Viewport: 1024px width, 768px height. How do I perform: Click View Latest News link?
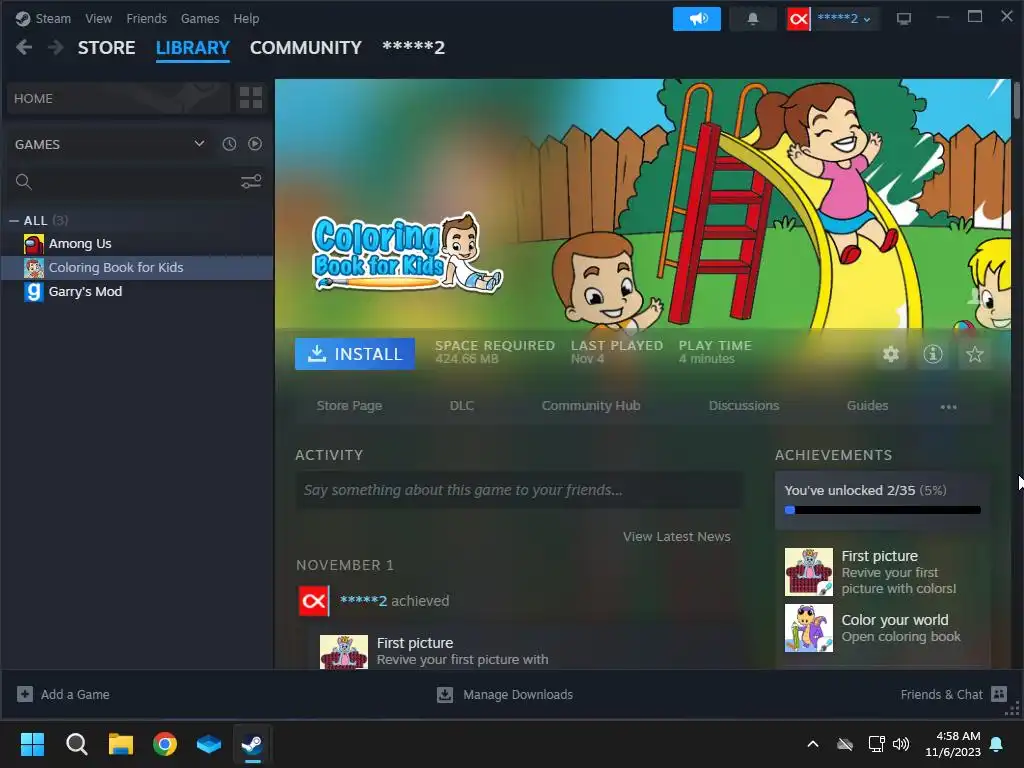tap(677, 536)
